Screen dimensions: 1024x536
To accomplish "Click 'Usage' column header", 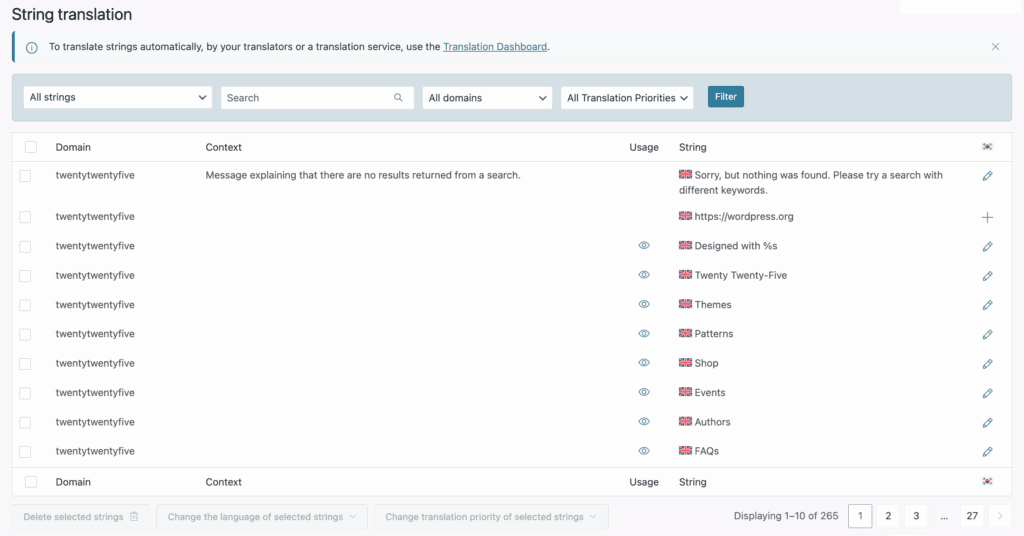I will point(644,147).
